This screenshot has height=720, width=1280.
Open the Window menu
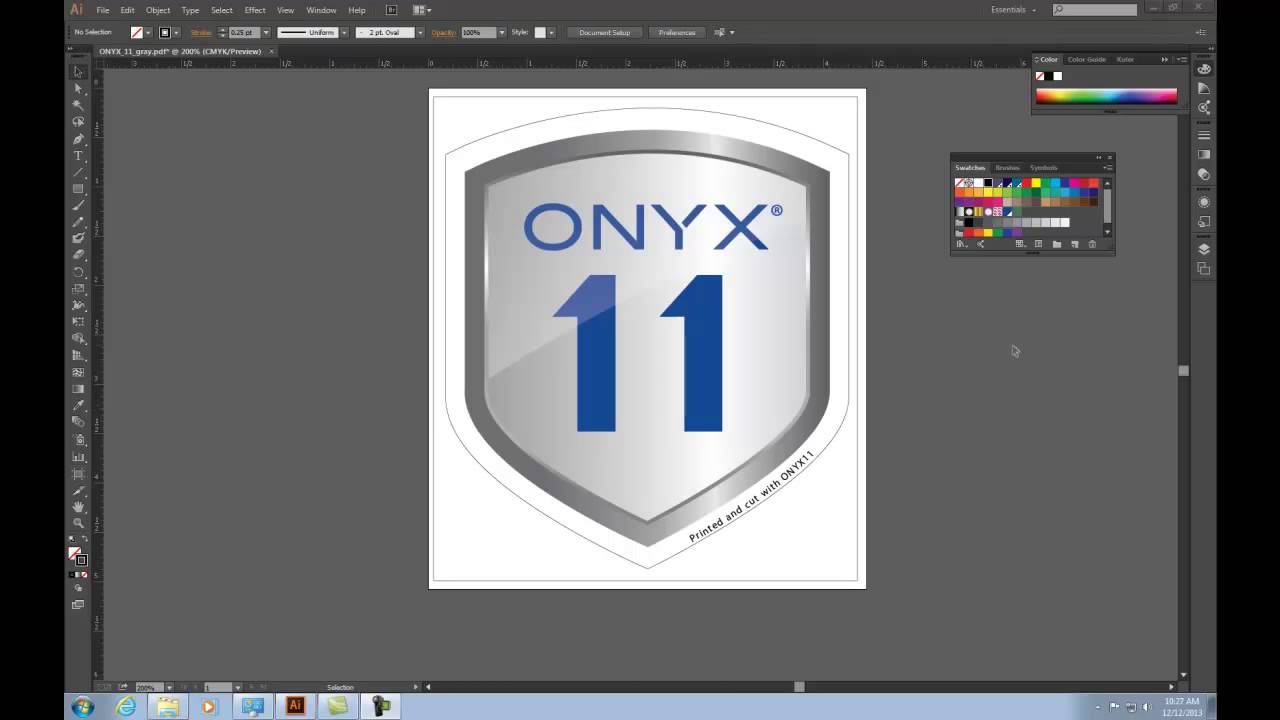pyautogui.click(x=321, y=10)
